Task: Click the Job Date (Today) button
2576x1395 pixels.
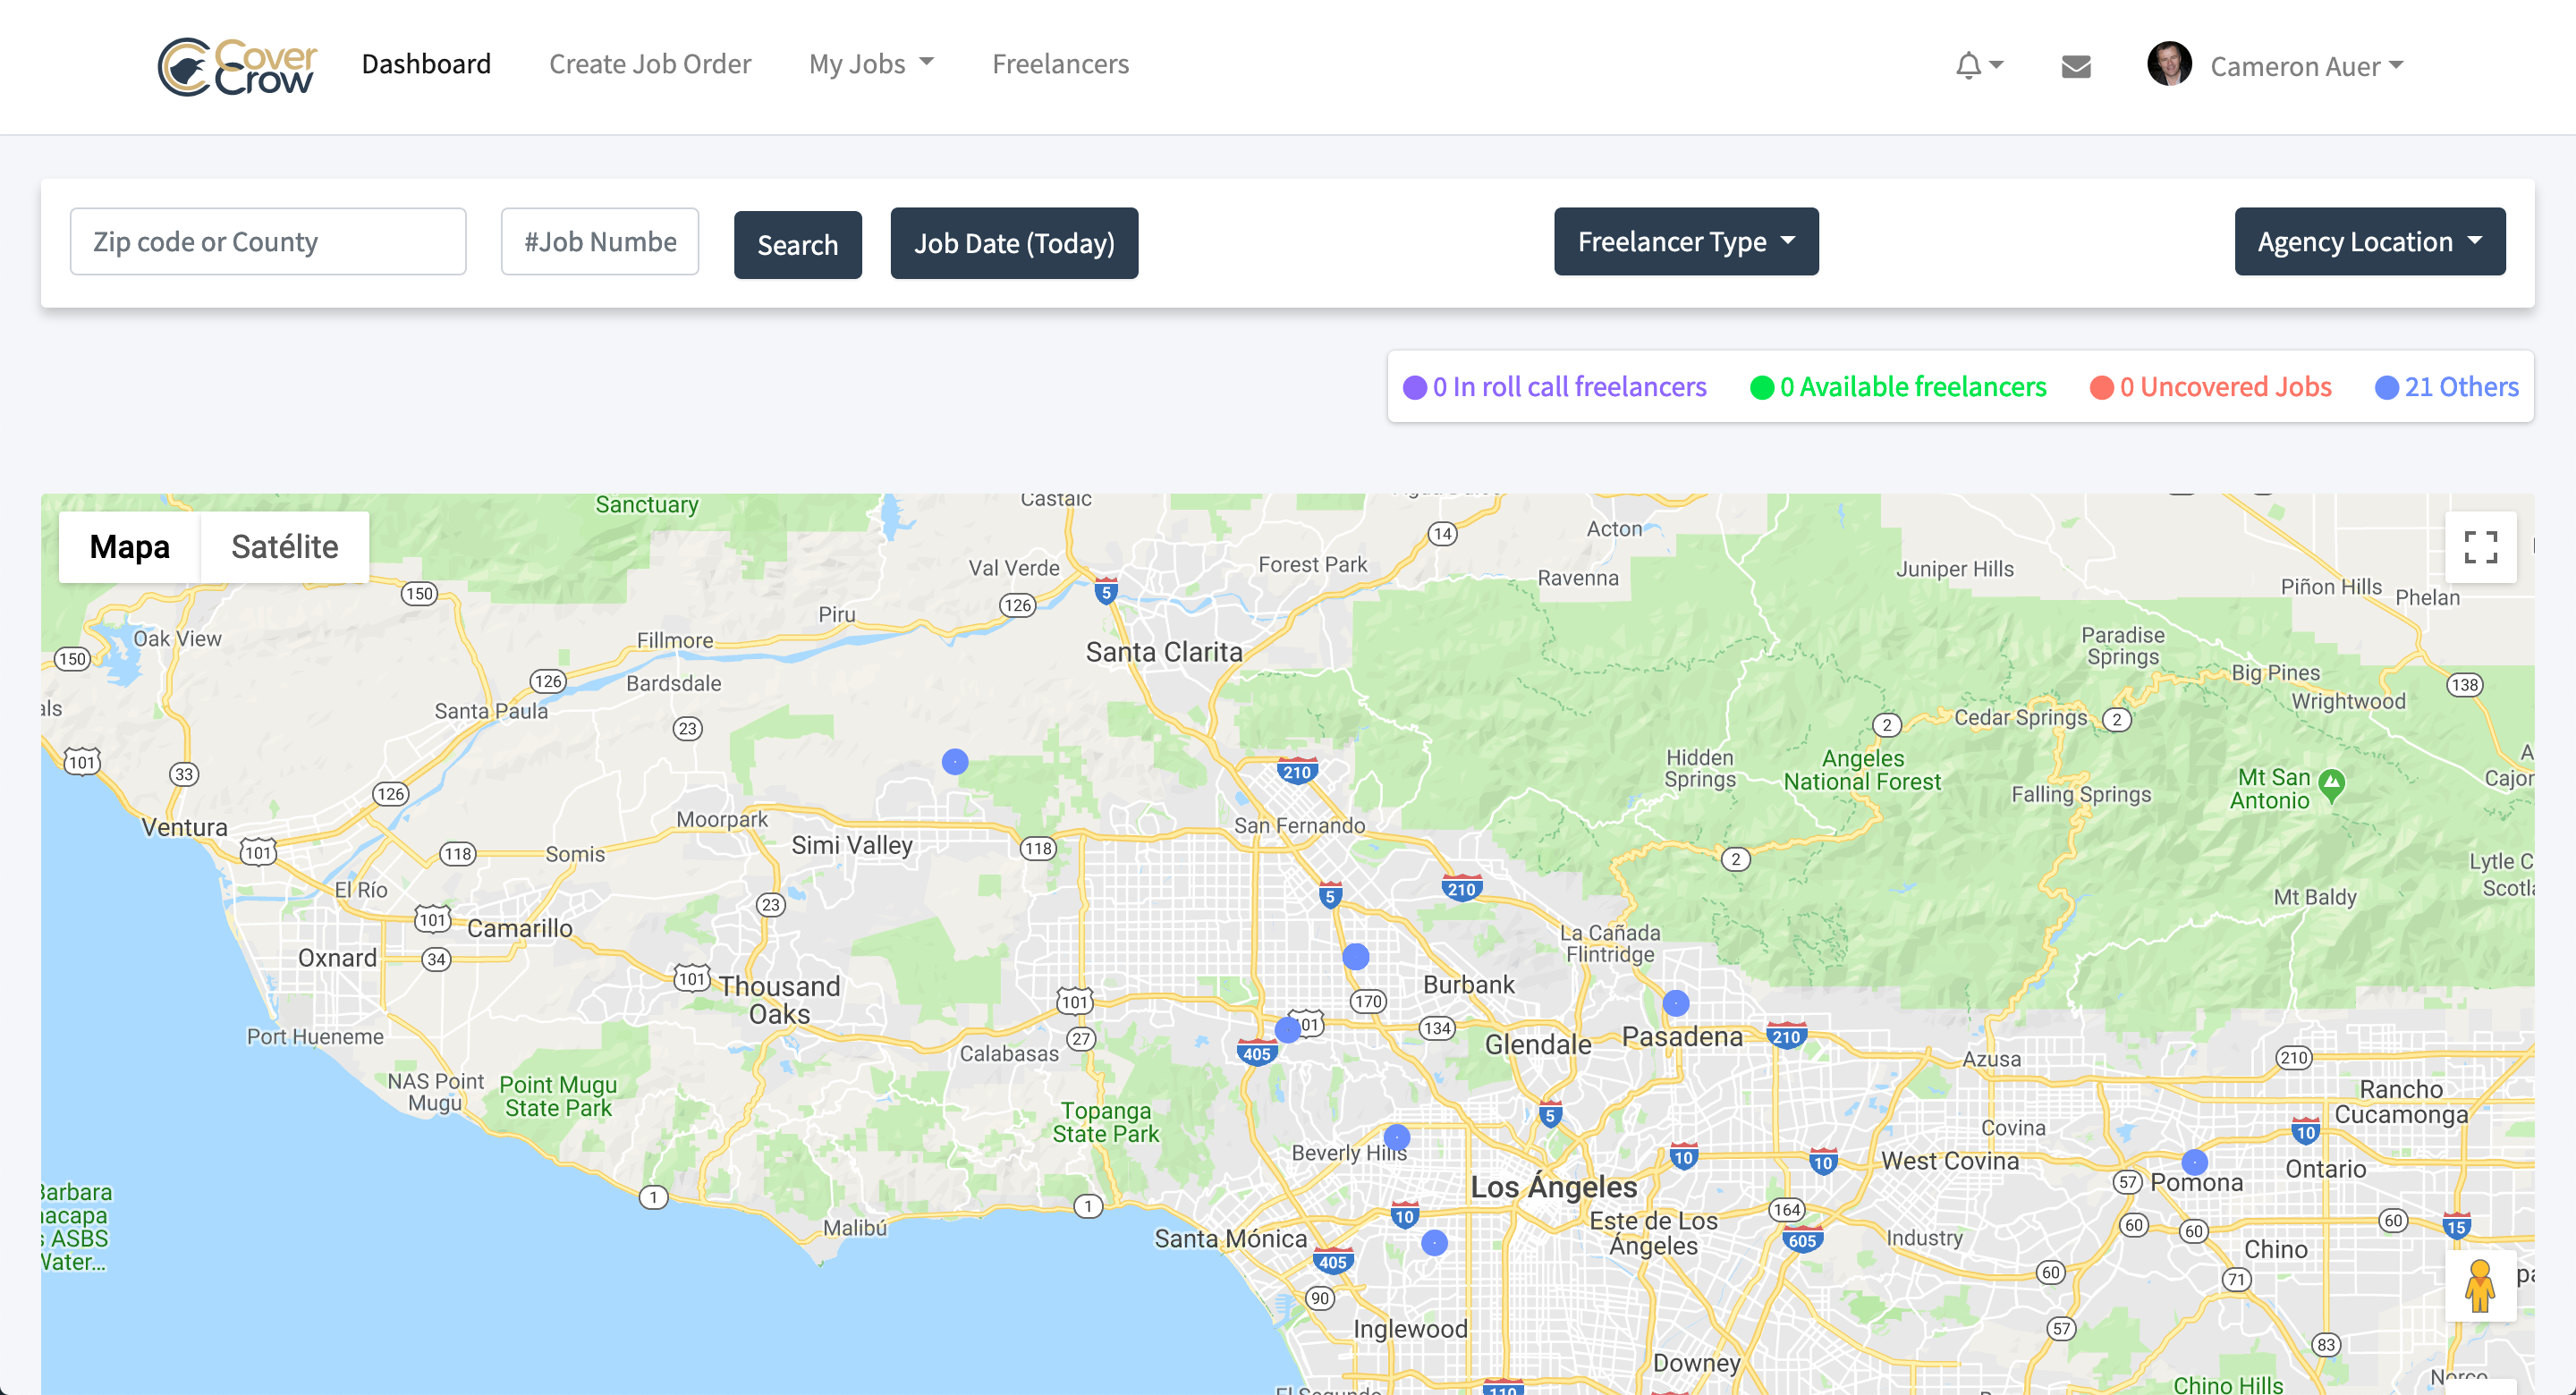Action: coord(1014,243)
